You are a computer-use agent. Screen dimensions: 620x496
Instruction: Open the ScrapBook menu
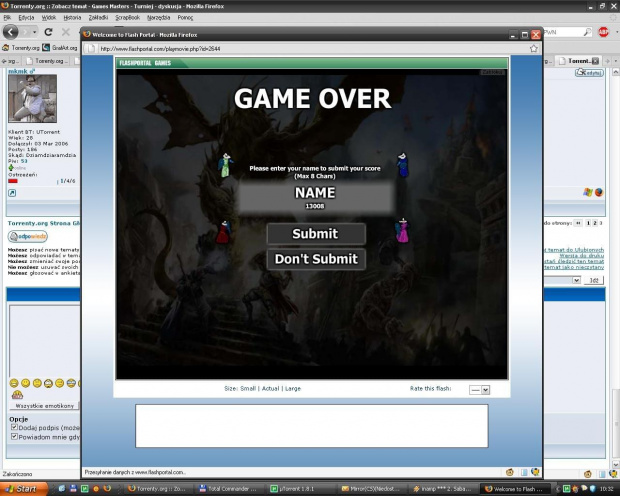tap(127, 17)
